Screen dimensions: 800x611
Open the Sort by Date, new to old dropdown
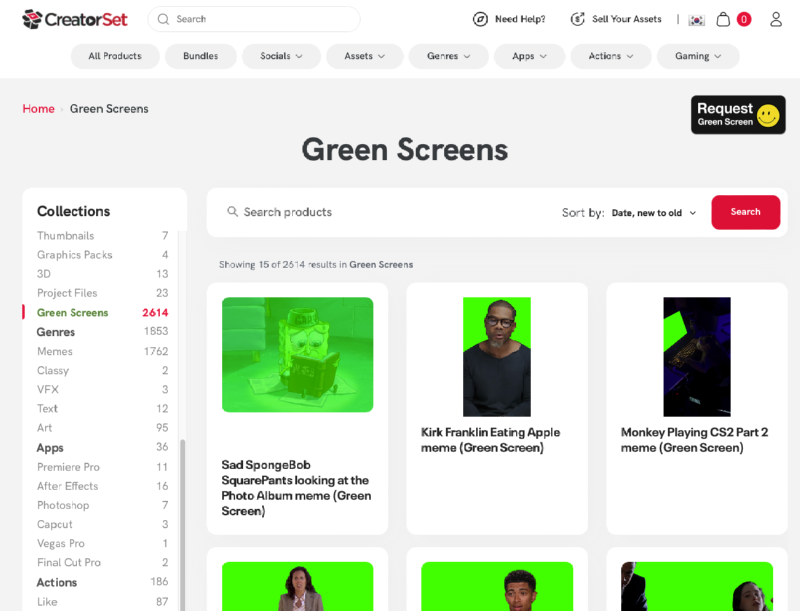[x=654, y=213]
